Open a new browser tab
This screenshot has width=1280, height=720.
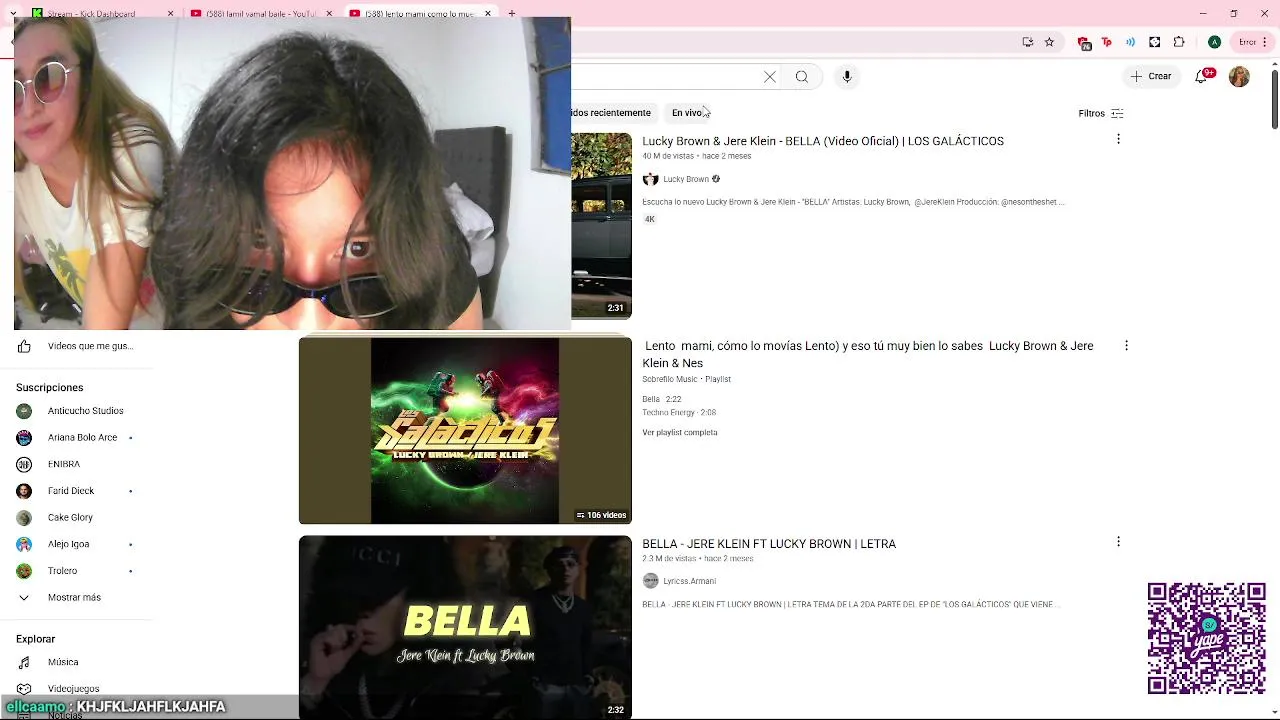tap(511, 14)
